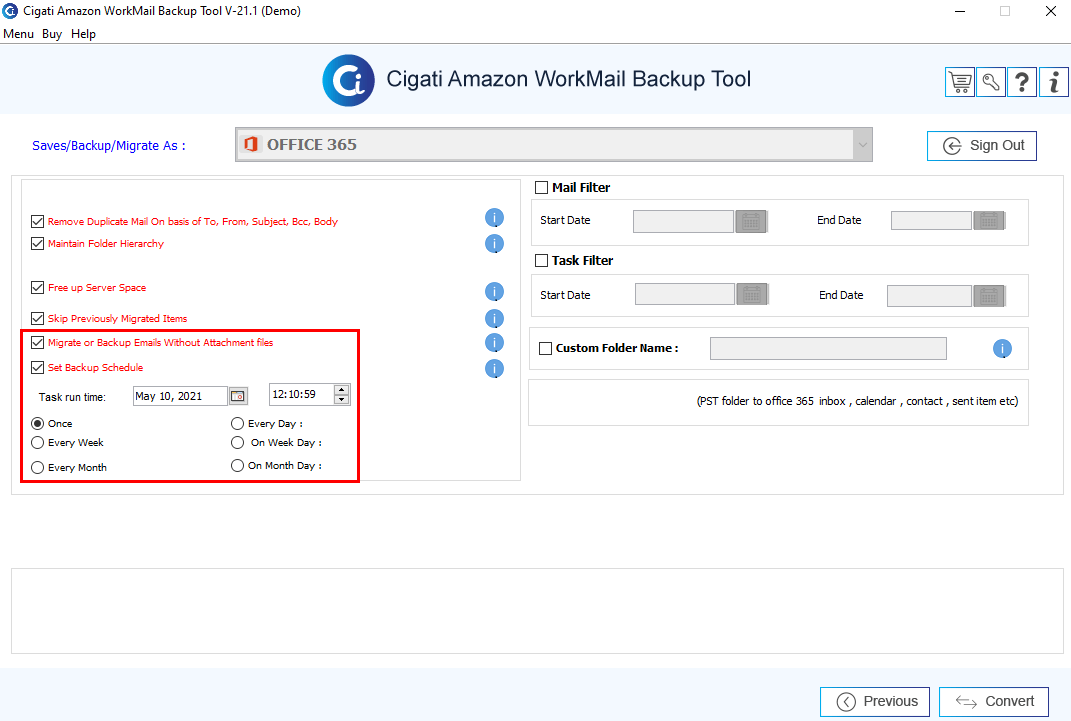
Task: Select the Every Day radio button
Action: (238, 423)
